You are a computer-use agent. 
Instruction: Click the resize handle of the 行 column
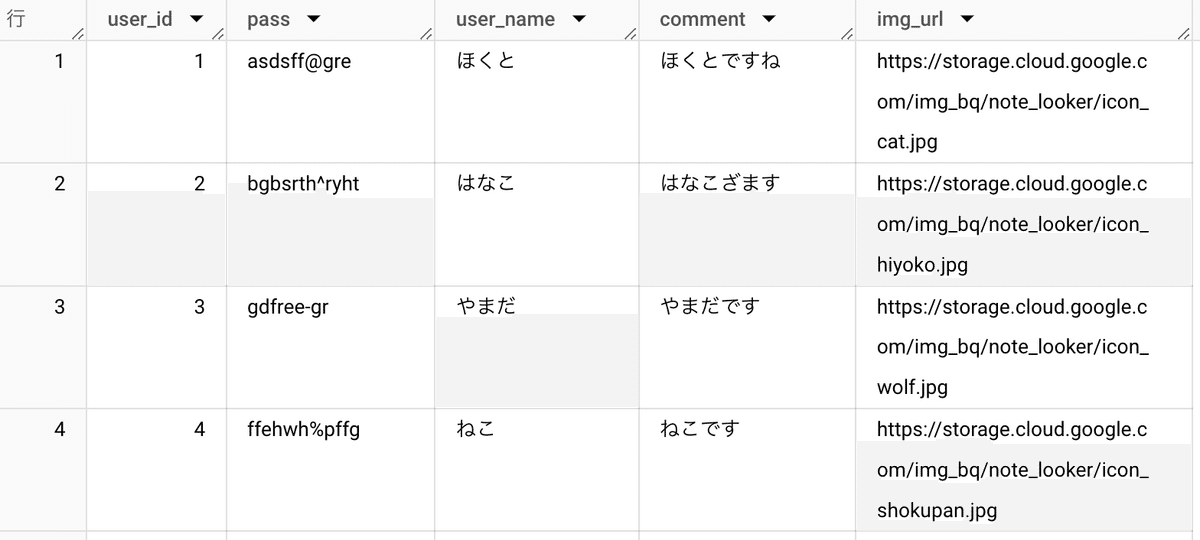tap(78, 34)
